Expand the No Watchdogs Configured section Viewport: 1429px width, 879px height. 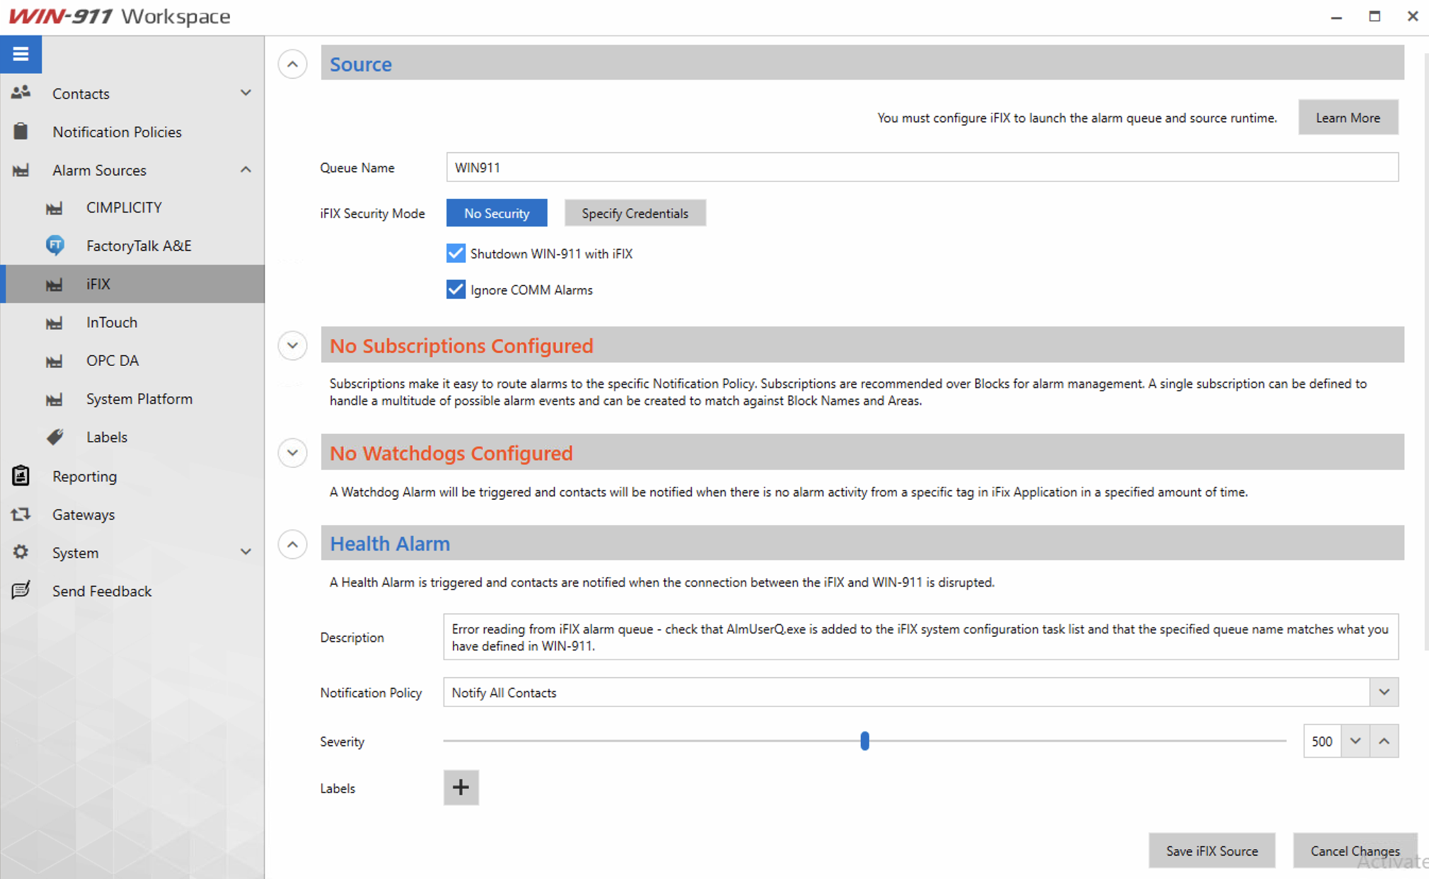tap(292, 453)
